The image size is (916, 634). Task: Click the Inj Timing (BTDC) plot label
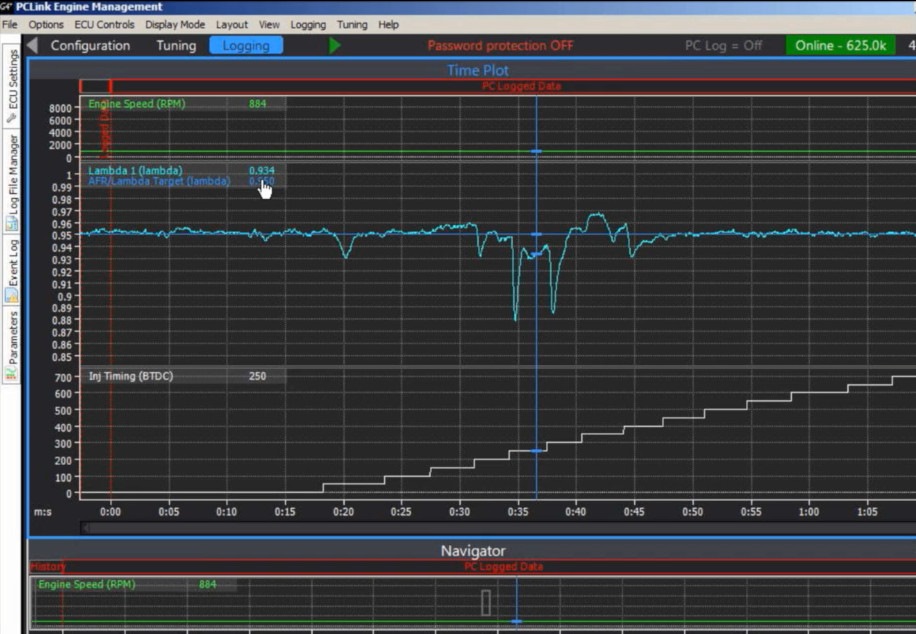click(x=131, y=376)
